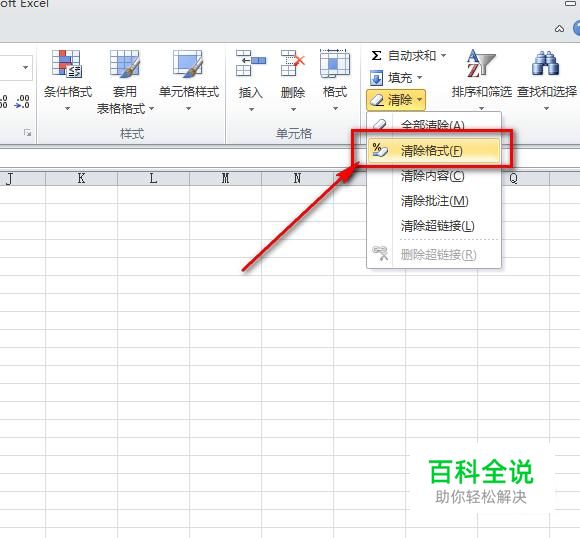
Task: Open the number format combo box arrow
Action: coord(25,68)
